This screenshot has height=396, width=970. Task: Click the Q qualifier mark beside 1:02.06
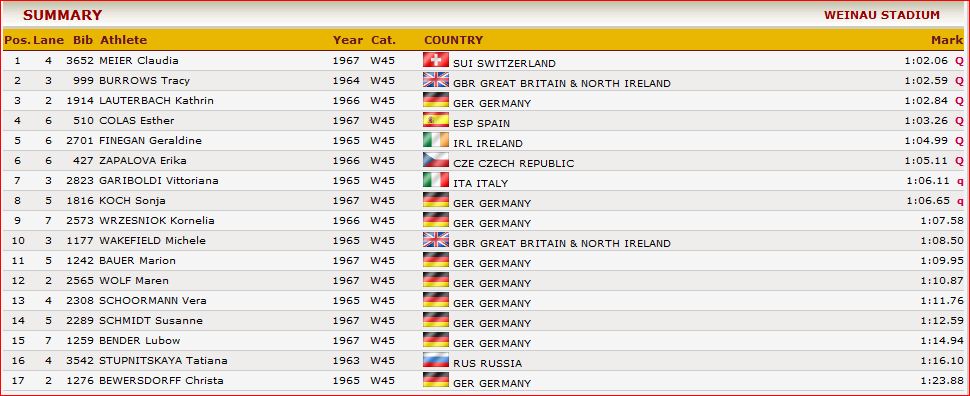959,61
